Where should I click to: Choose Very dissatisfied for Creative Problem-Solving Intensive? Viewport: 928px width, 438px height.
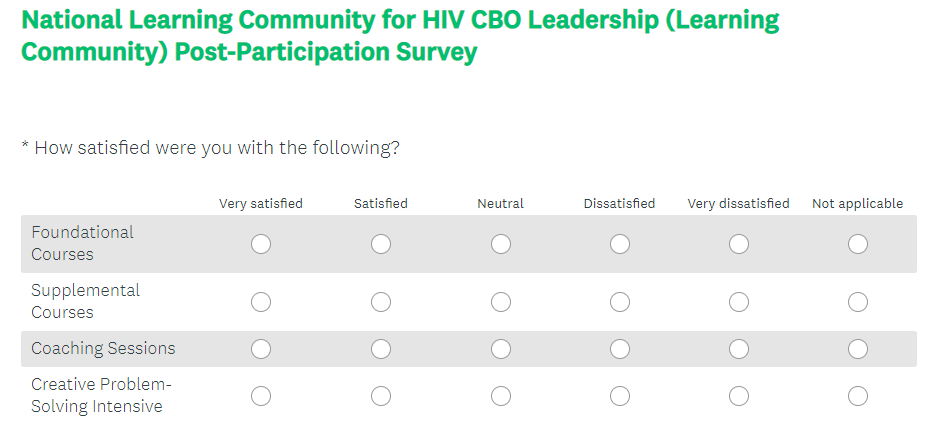(739, 396)
